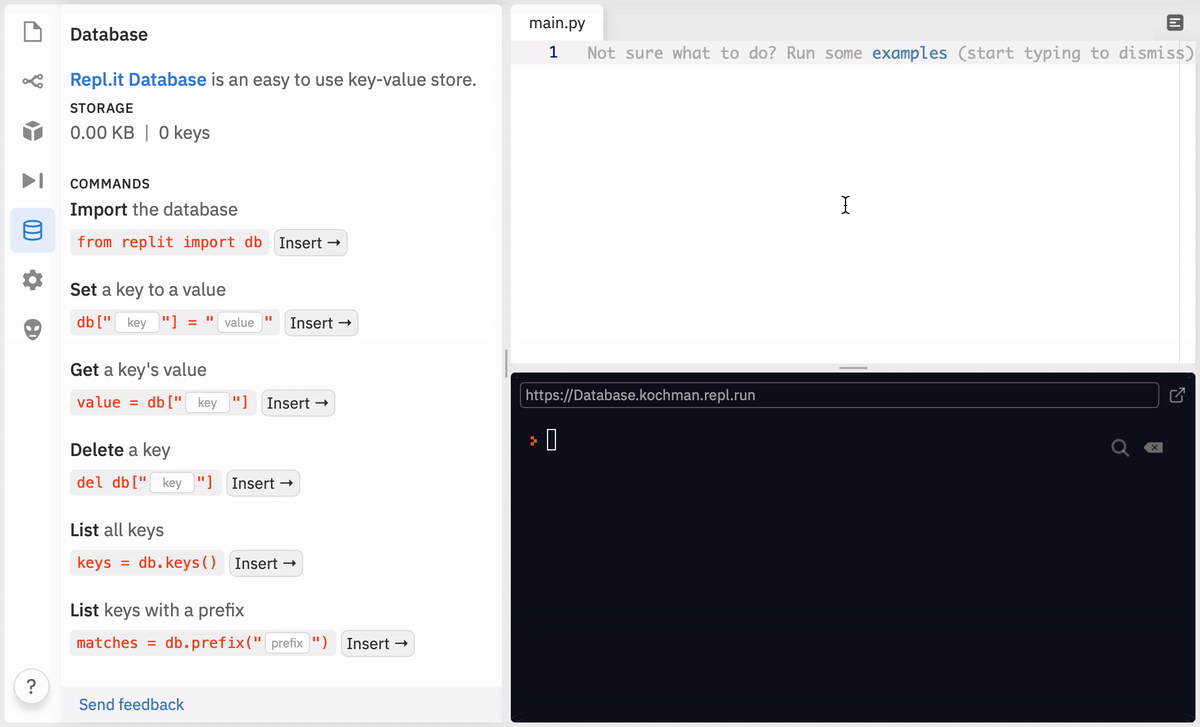Clear the console with the backspace icon
Viewport: 1200px width, 727px height.
(1153, 448)
